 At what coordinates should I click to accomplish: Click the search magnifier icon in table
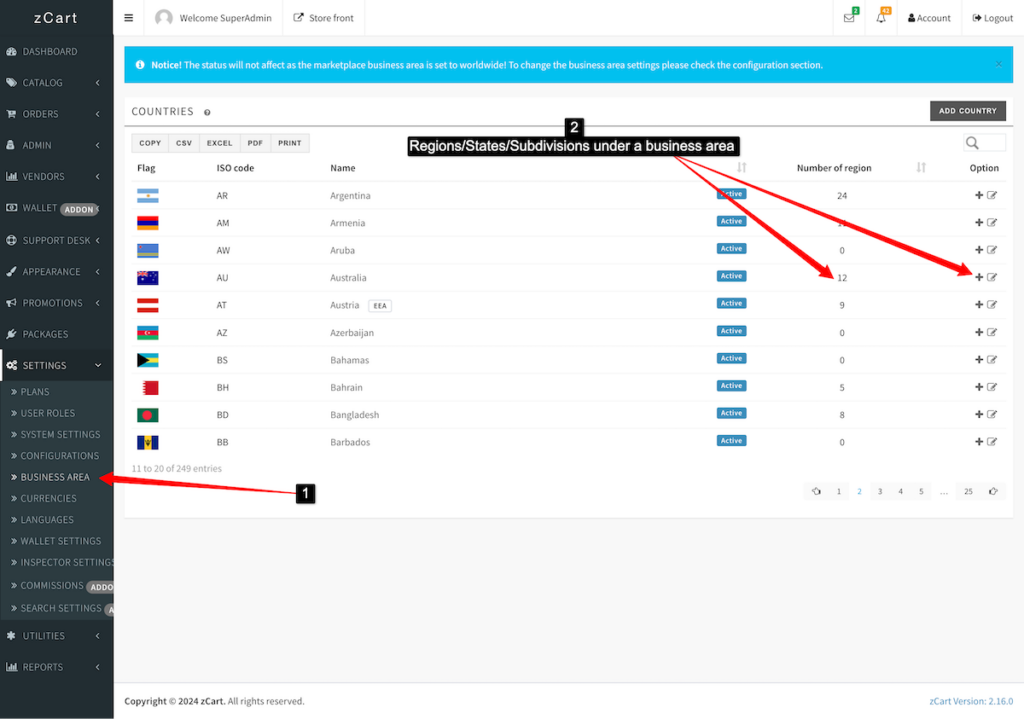[x=972, y=143]
